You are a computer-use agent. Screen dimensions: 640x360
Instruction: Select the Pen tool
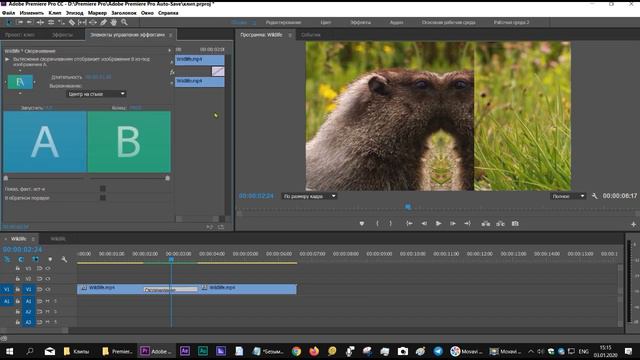click(x=104, y=22)
